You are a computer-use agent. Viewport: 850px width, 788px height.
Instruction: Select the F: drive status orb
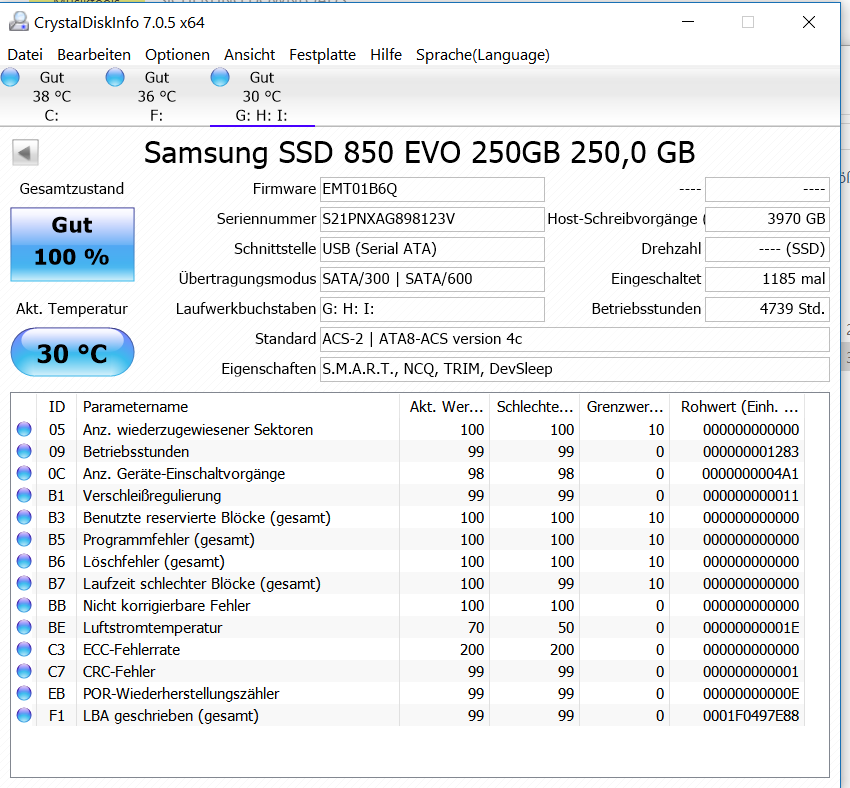[114, 77]
